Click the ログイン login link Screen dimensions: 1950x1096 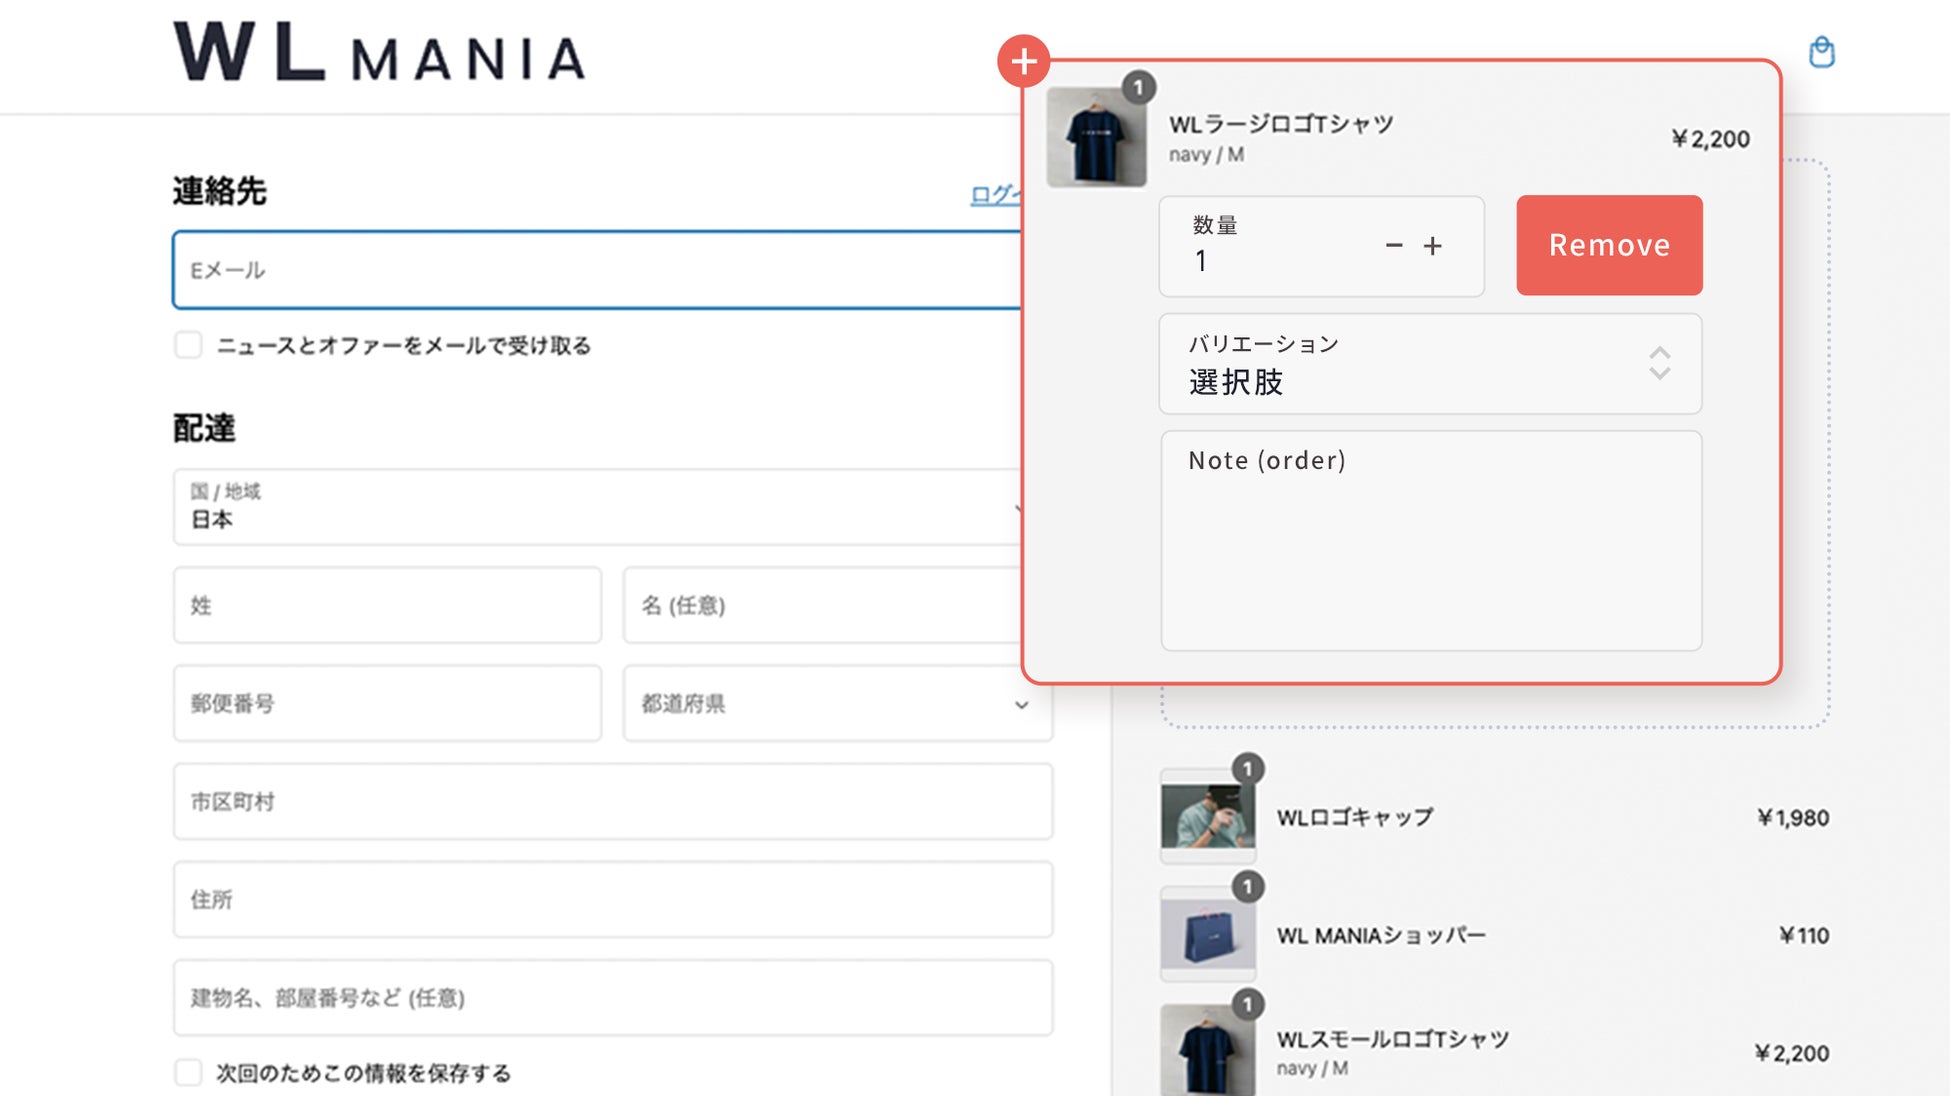point(994,194)
